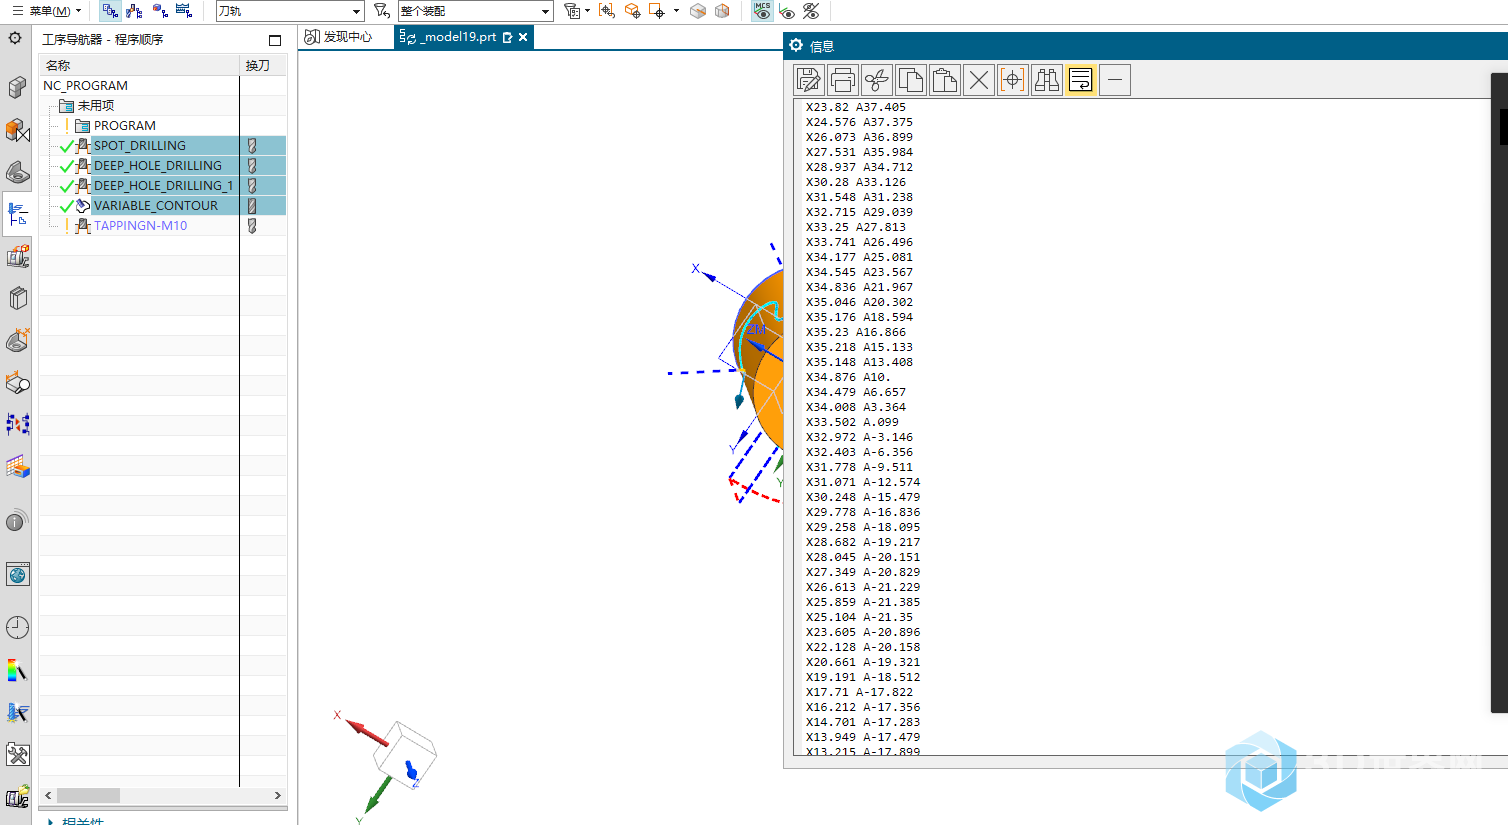Screen dimensions: 1508x825
Task: Click the 名称 column header
Action: tap(140, 65)
